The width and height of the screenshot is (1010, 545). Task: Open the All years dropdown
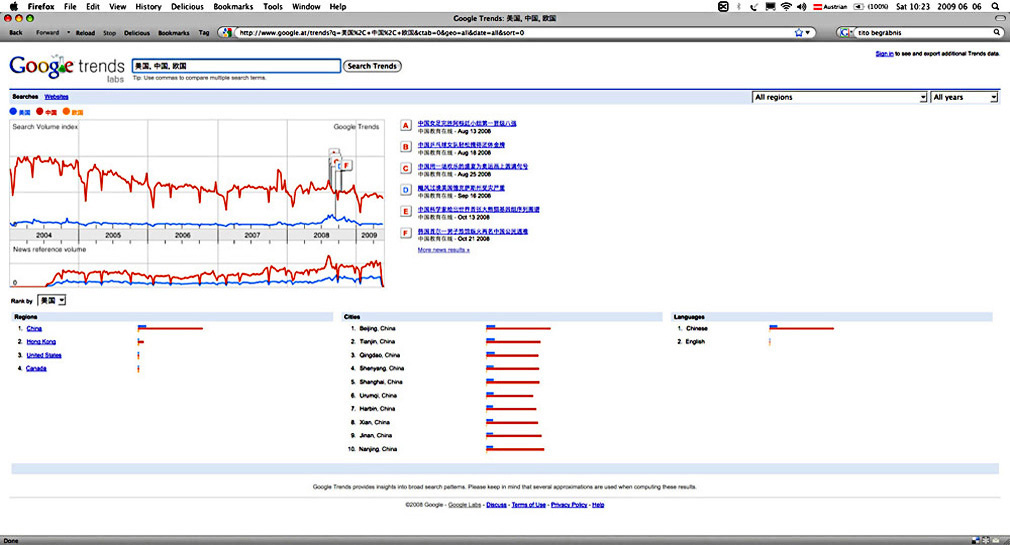pyautogui.click(x=965, y=97)
